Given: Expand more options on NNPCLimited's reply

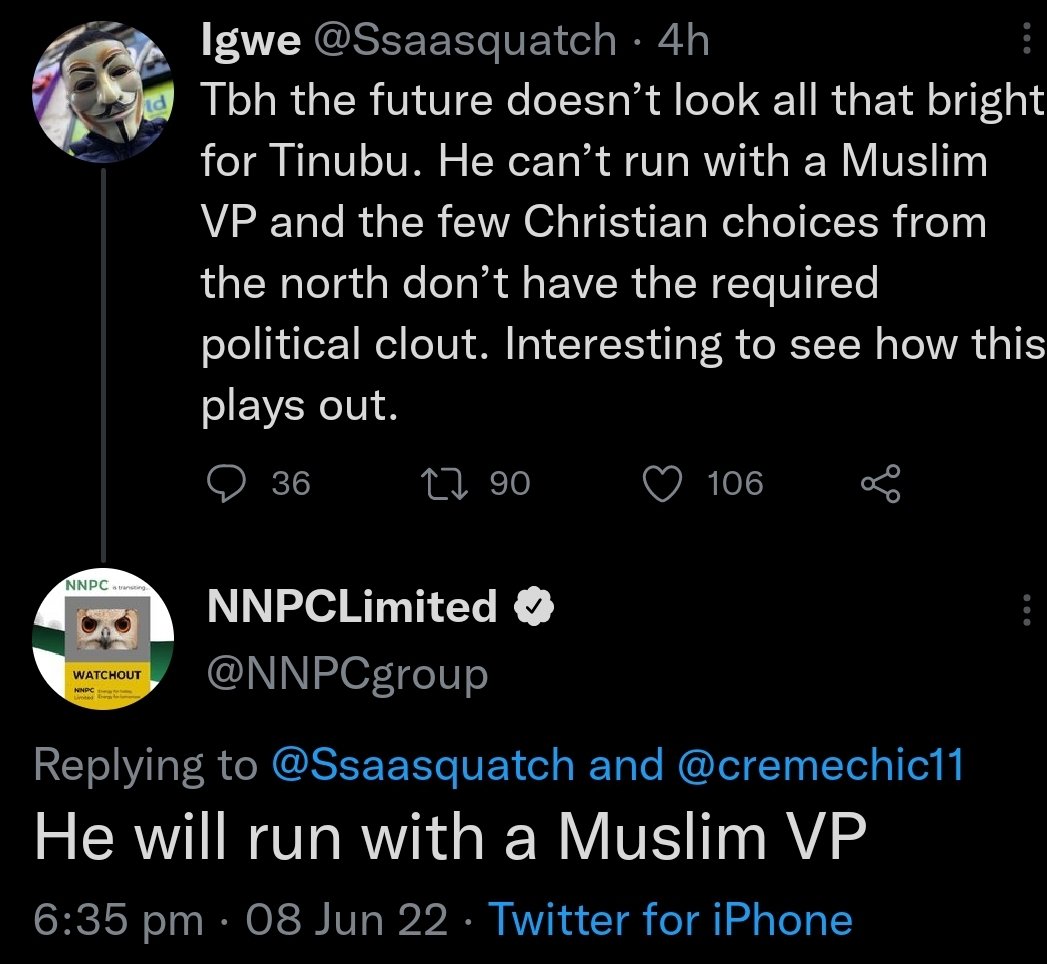Looking at the screenshot, I should tap(1026, 608).
